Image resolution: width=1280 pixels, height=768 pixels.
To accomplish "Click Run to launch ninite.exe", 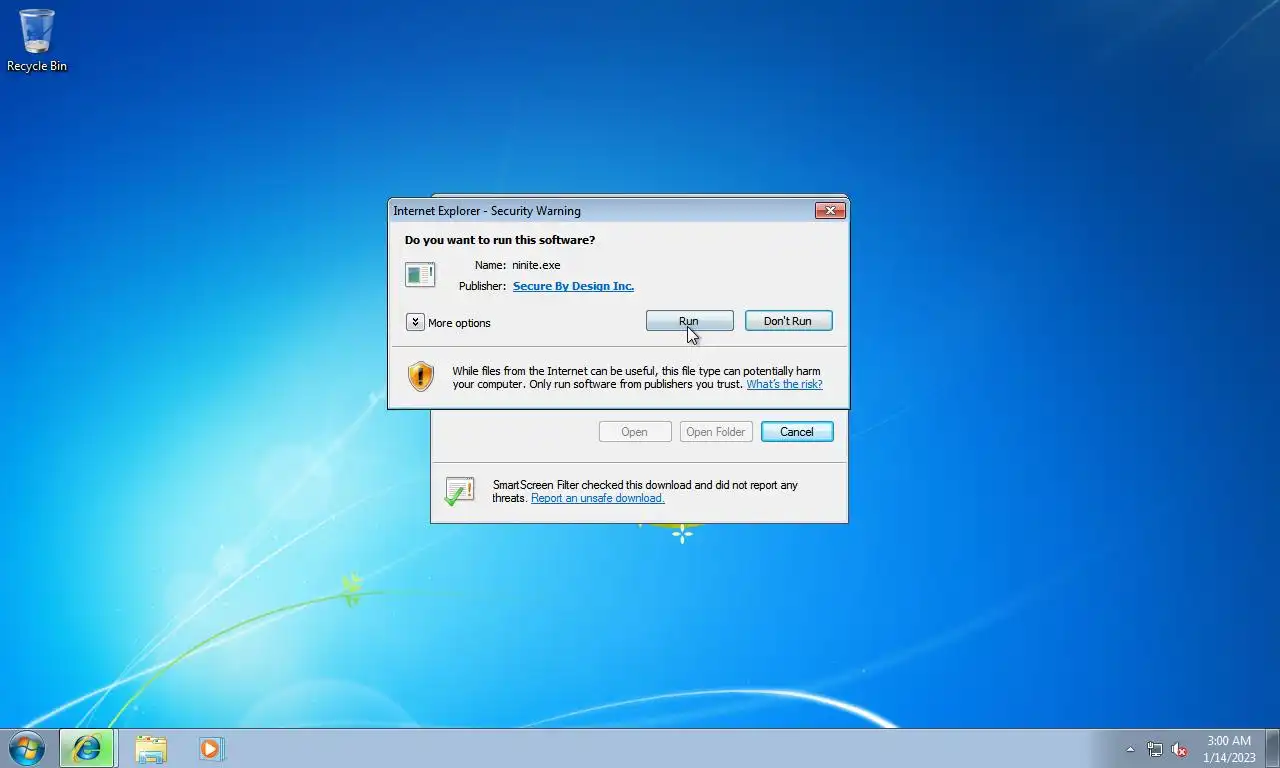I will [689, 321].
